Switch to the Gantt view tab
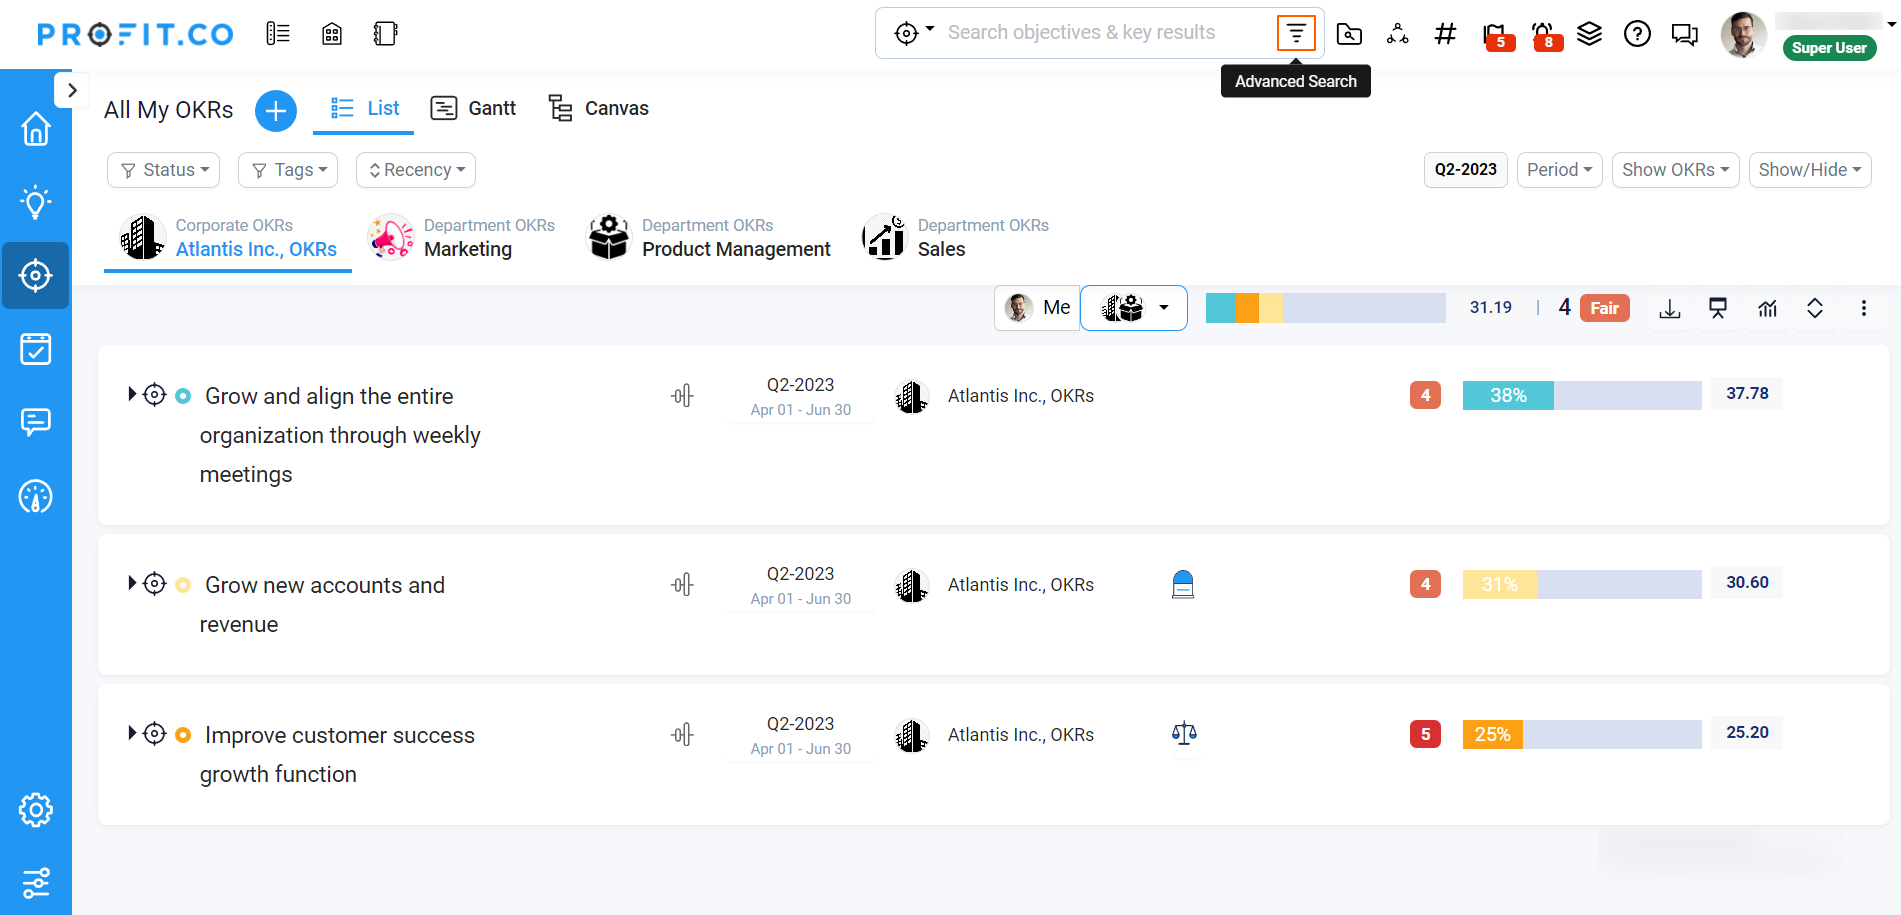This screenshot has width=1901, height=915. (473, 108)
